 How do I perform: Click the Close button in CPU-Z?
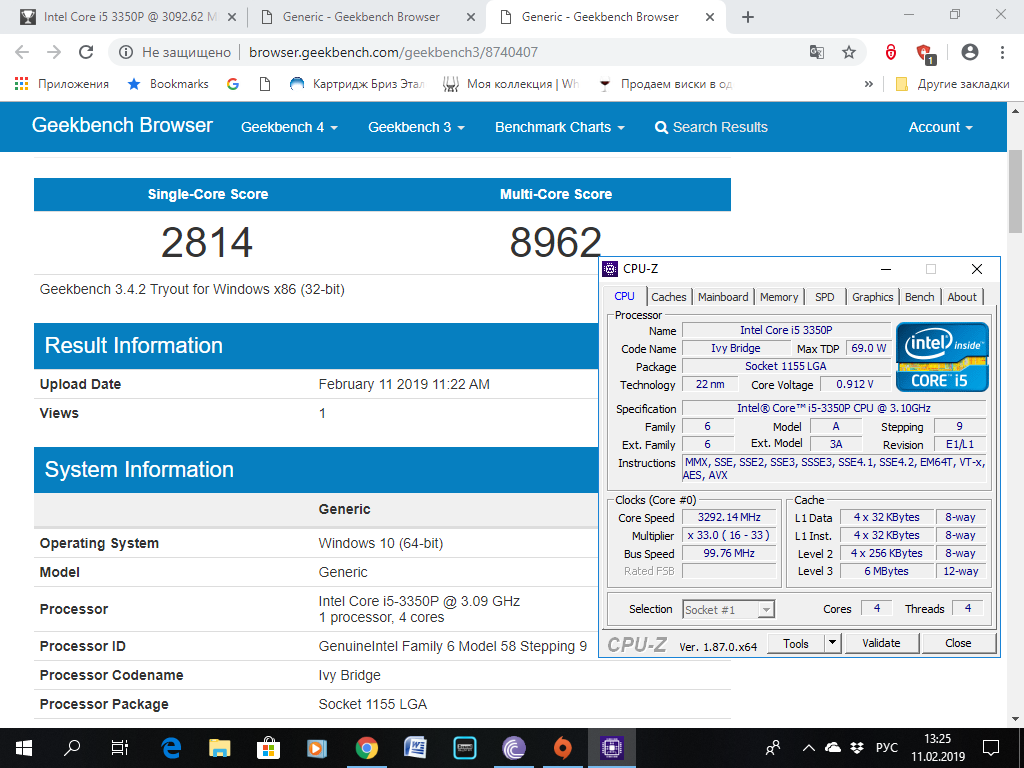[x=958, y=643]
